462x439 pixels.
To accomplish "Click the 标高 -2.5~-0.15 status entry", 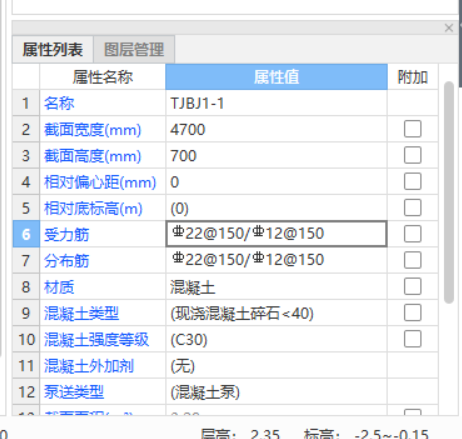I will coord(366,434).
